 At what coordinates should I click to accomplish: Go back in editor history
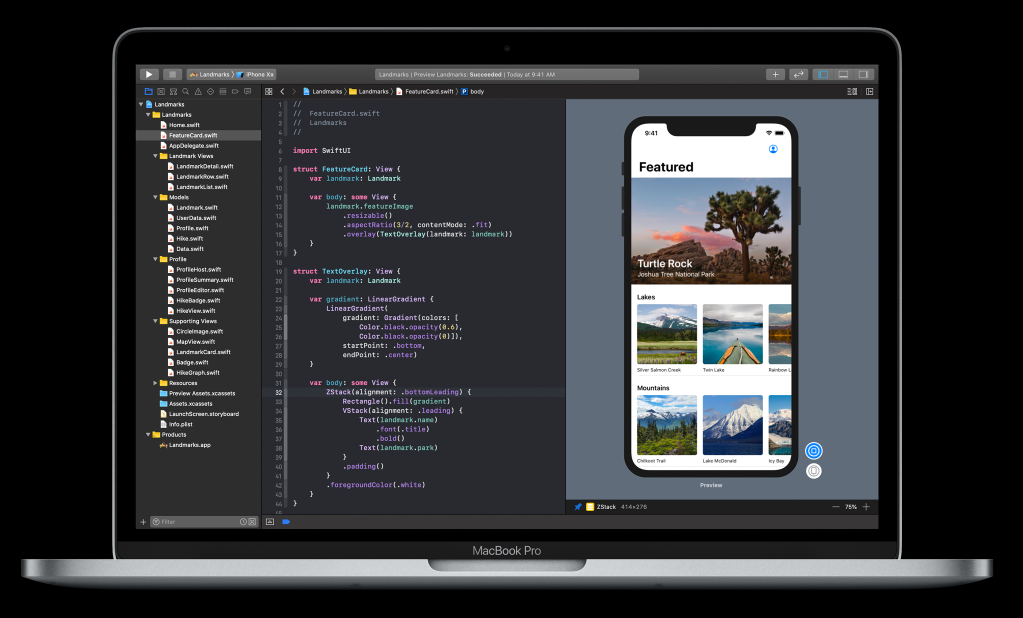[282, 91]
